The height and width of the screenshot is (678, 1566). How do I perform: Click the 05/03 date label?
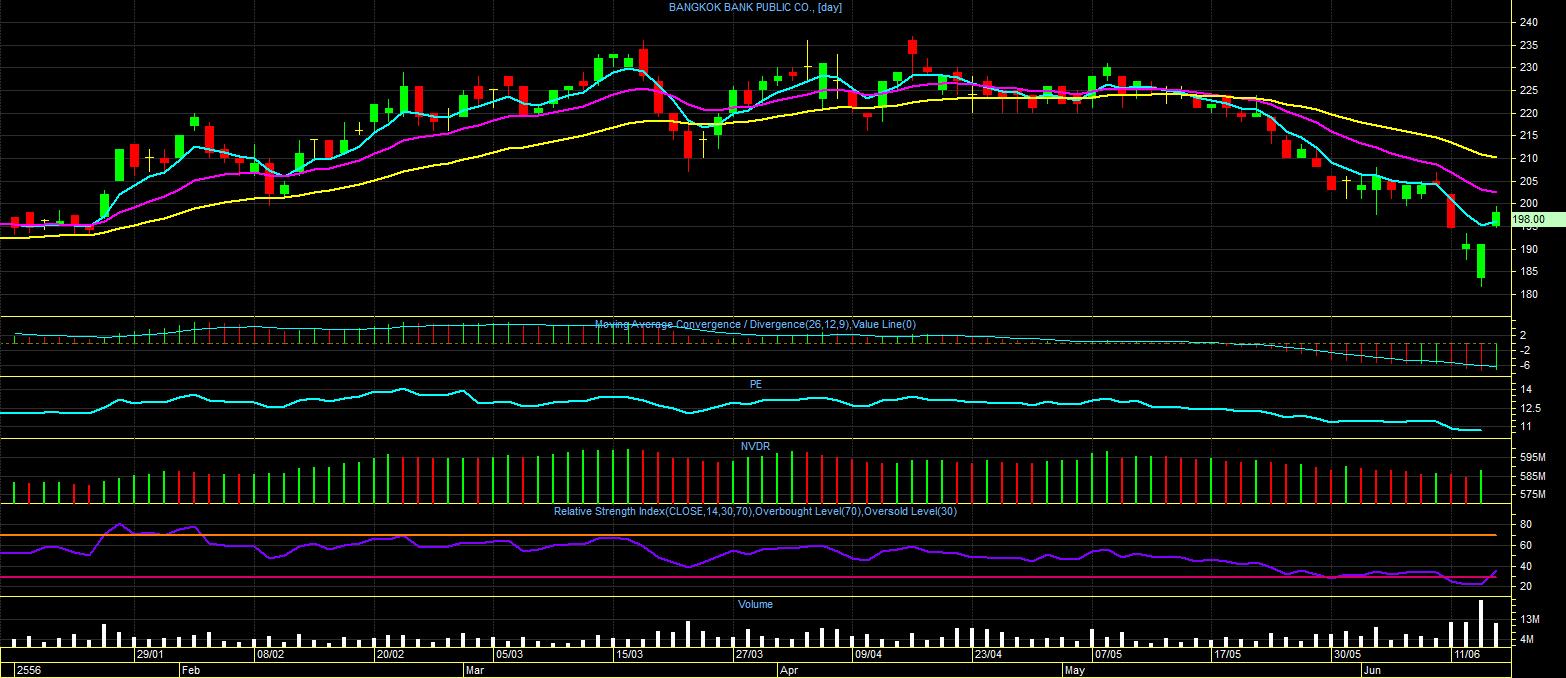tap(509, 654)
